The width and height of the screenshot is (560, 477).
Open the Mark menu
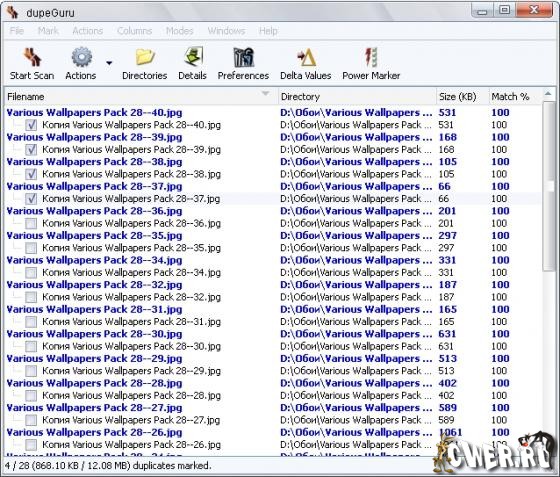pyautogui.click(x=48, y=31)
